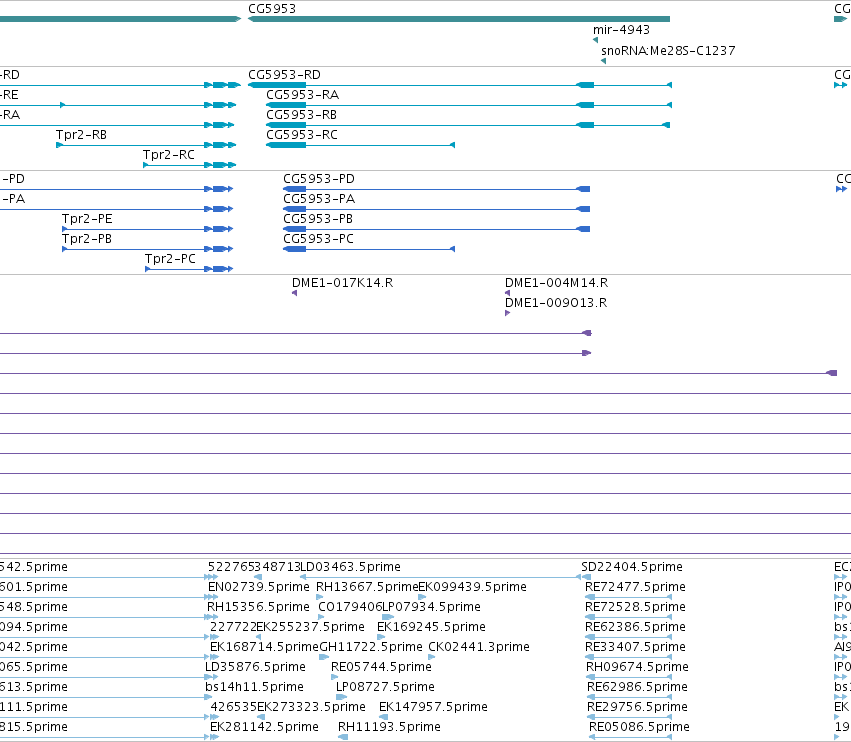
Task: Select the EK099439.5prime EST label
Action: (473, 587)
